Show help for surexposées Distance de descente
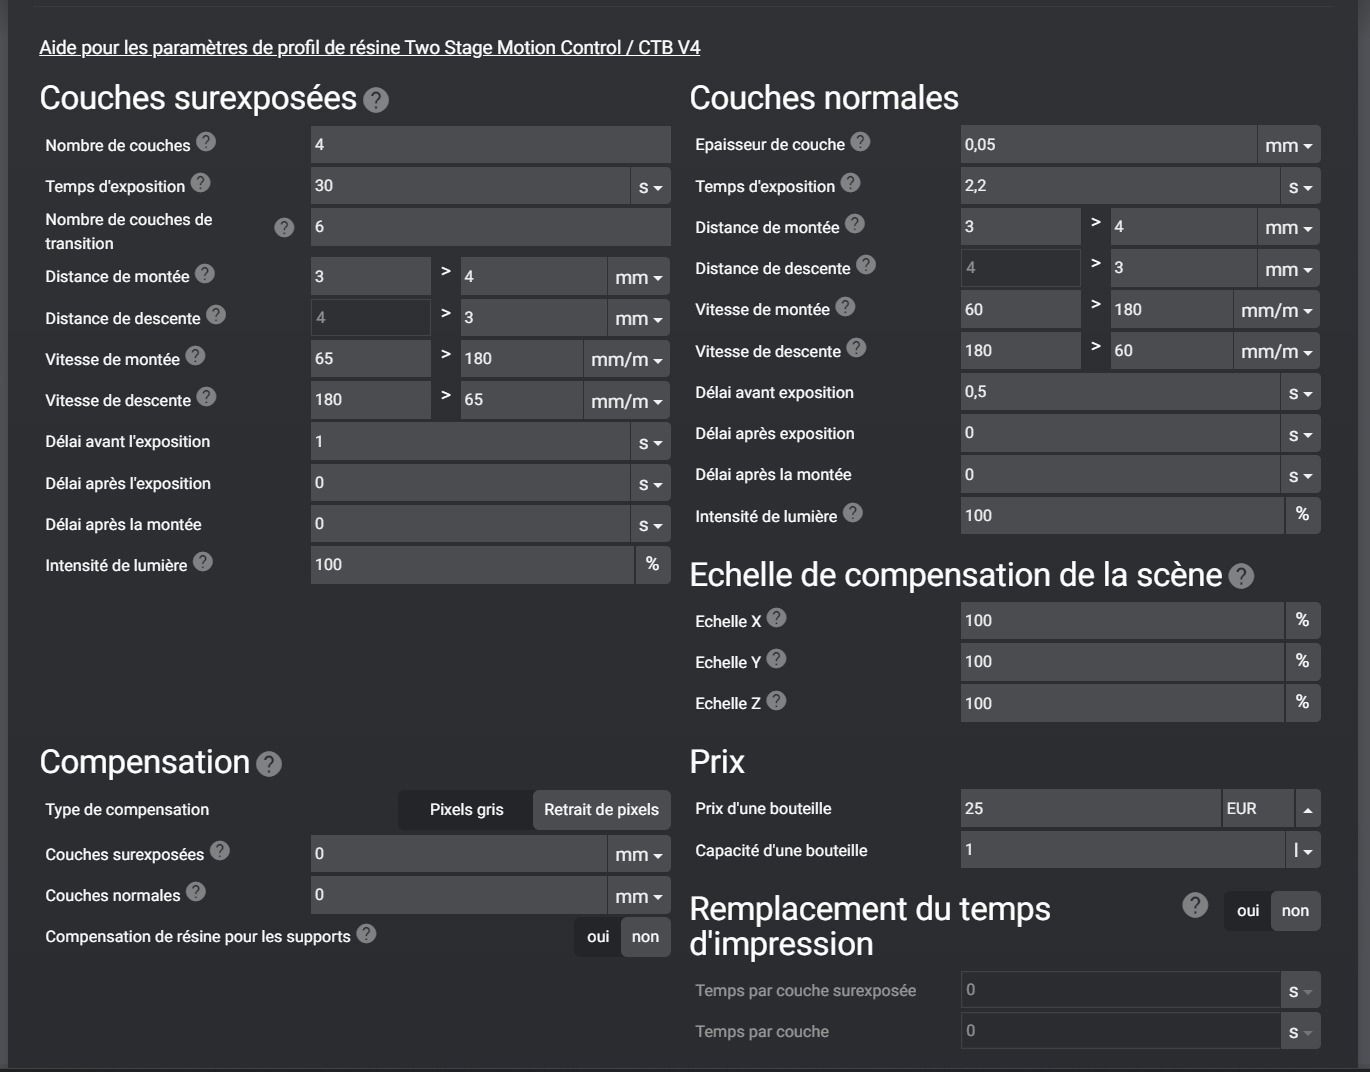1370x1072 pixels. tap(216, 315)
